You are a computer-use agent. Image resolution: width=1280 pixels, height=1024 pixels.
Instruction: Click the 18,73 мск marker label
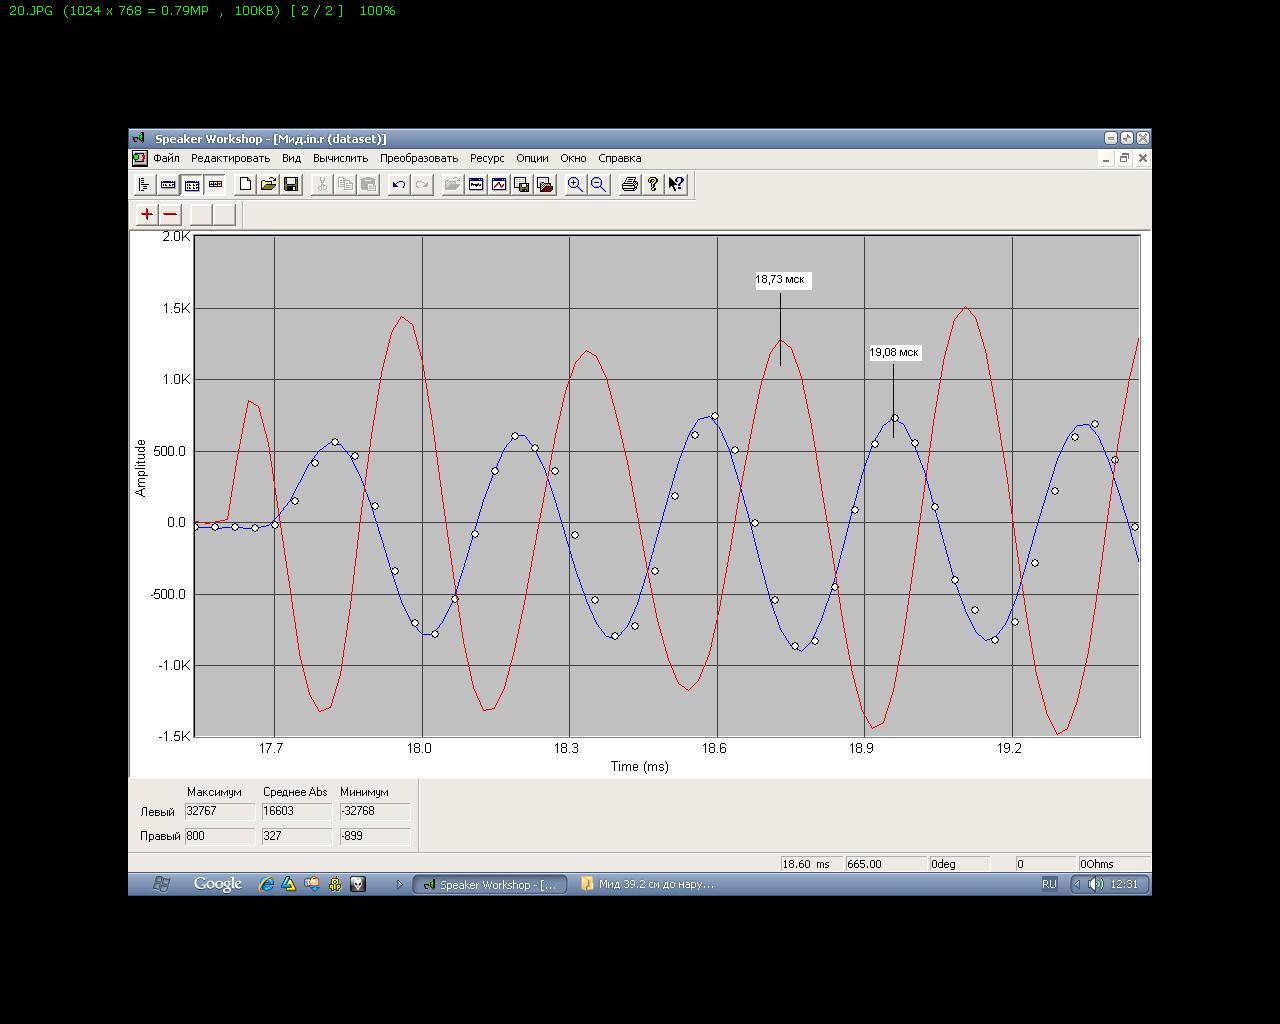click(x=780, y=280)
